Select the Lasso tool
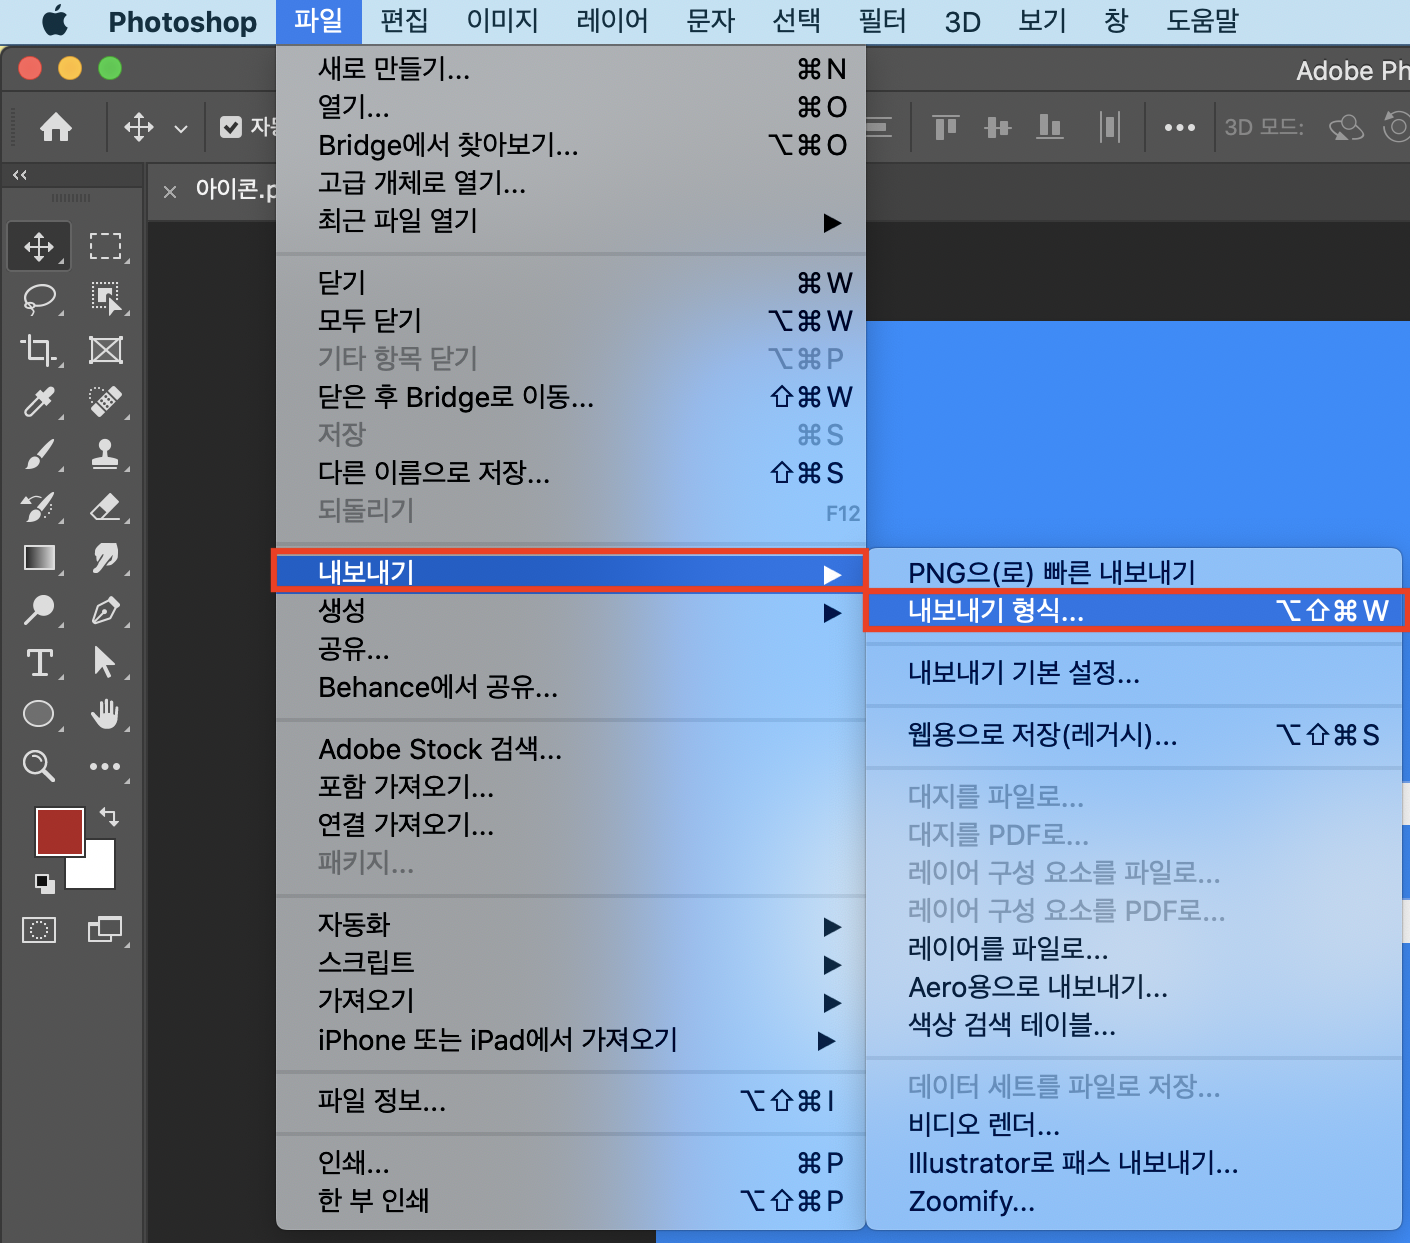Screen dimensions: 1410x1243 click(39, 298)
